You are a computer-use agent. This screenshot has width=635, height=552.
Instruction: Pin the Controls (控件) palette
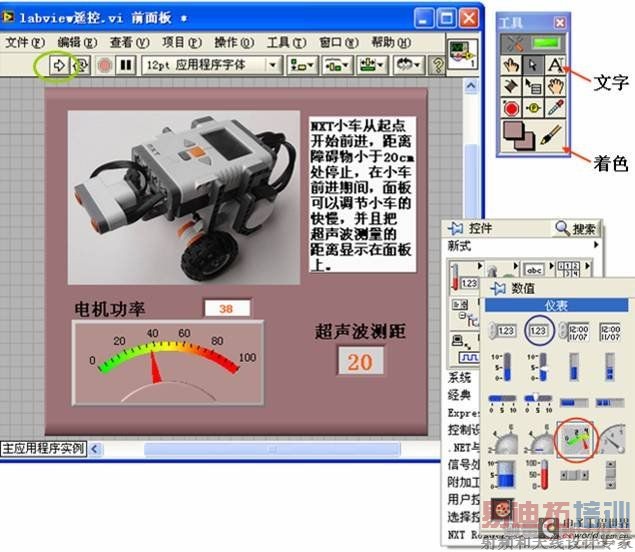tap(456, 228)
